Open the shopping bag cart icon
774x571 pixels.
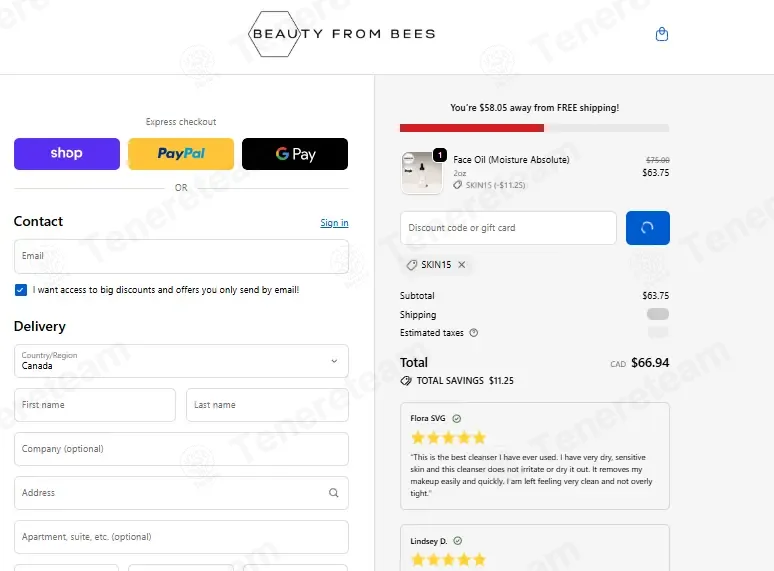tap(661, 34)
